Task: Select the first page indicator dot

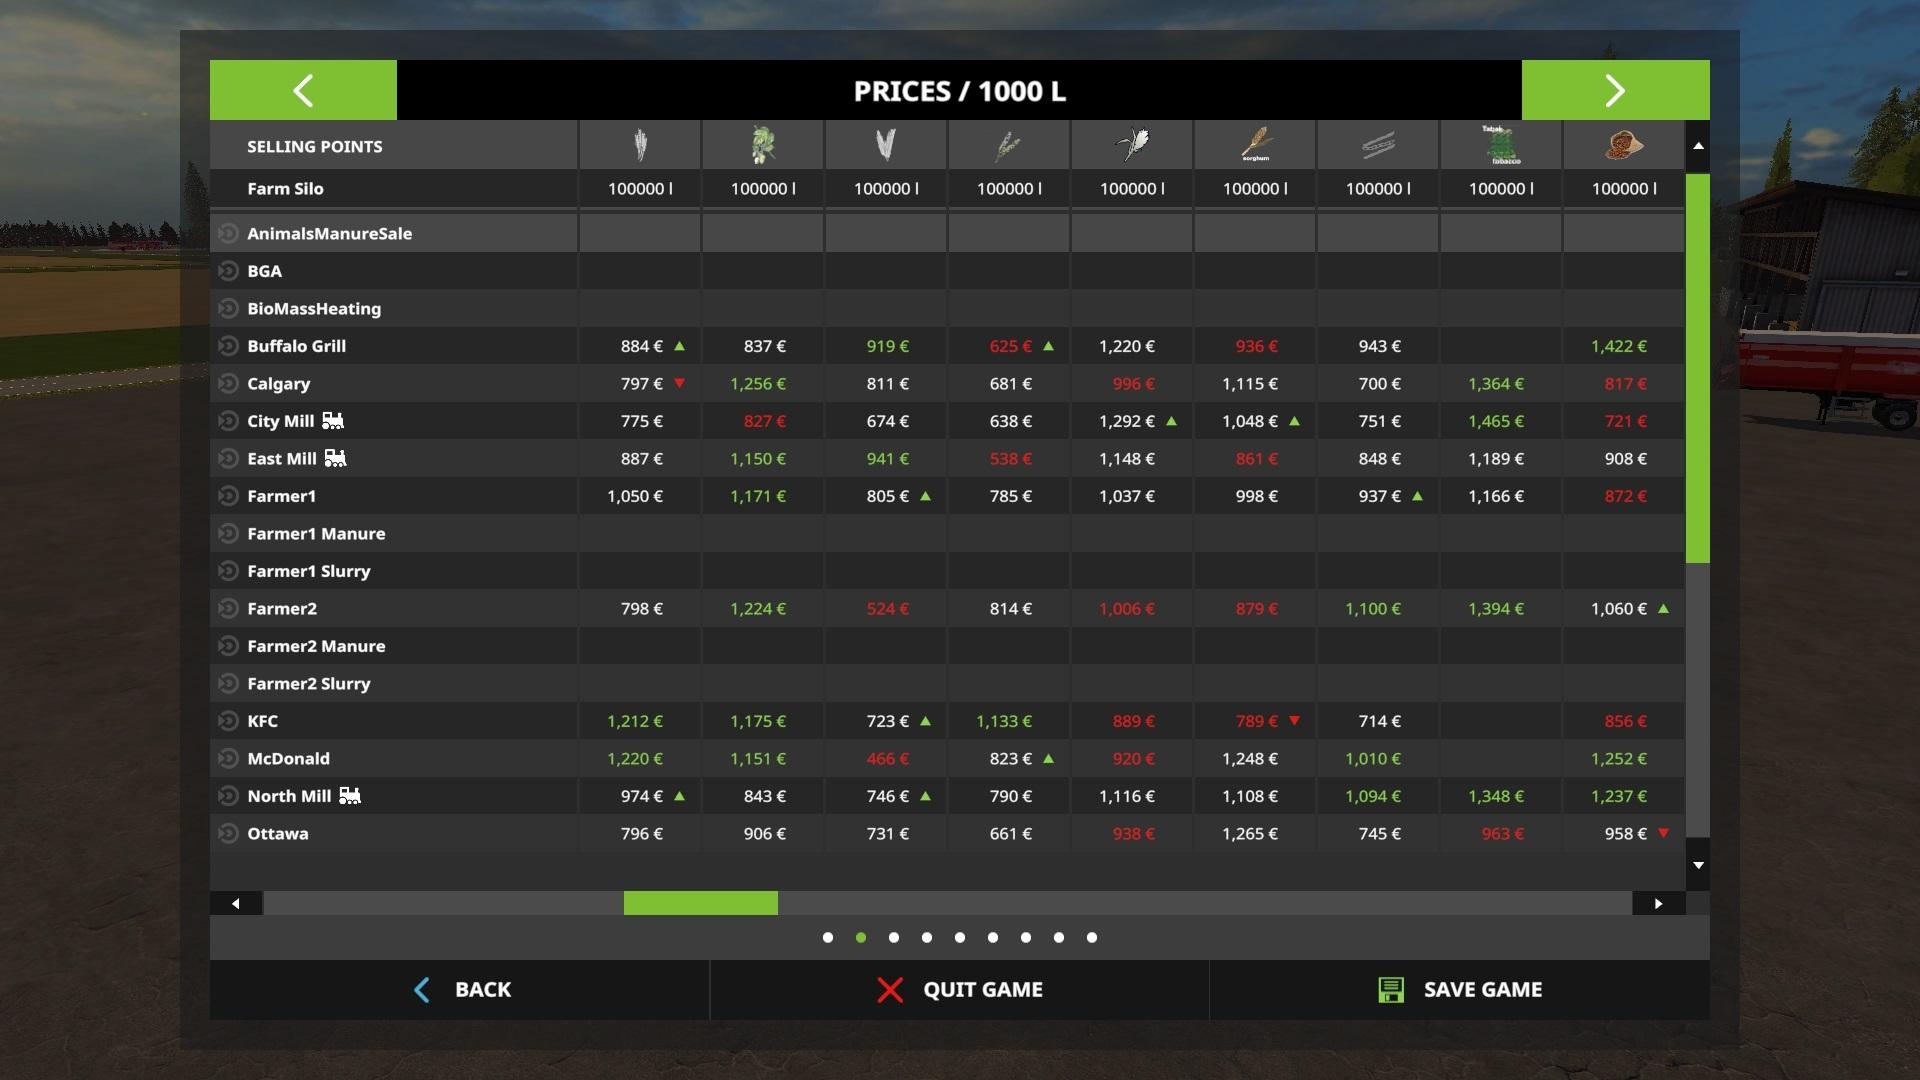Action: pos(828,938)
